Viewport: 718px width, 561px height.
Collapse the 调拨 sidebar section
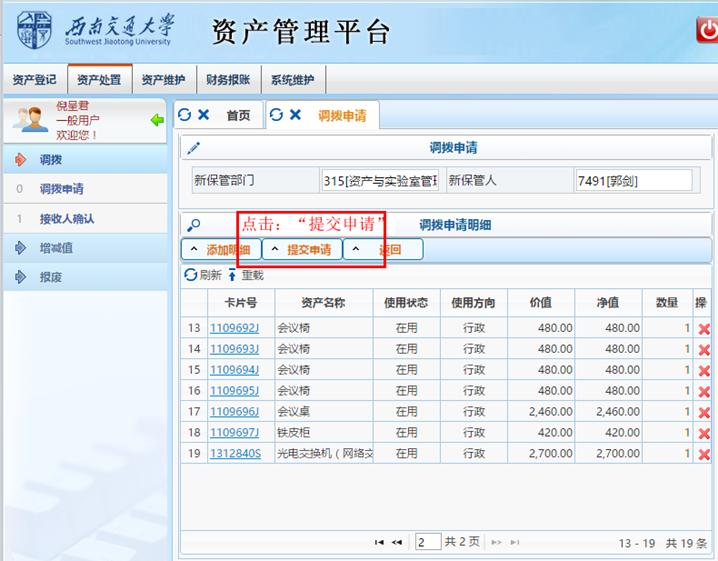(x=50, y=159)
